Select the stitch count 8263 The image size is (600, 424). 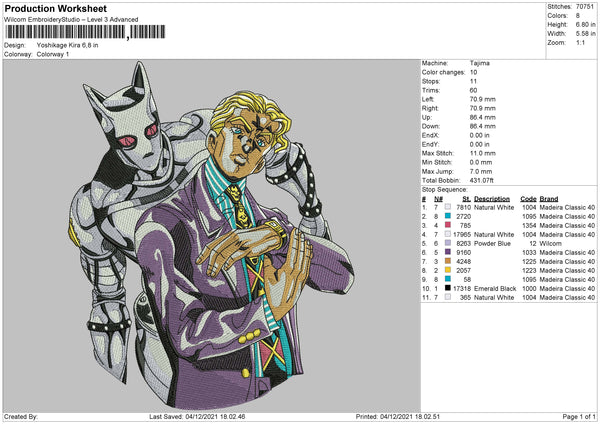[463, 243]
